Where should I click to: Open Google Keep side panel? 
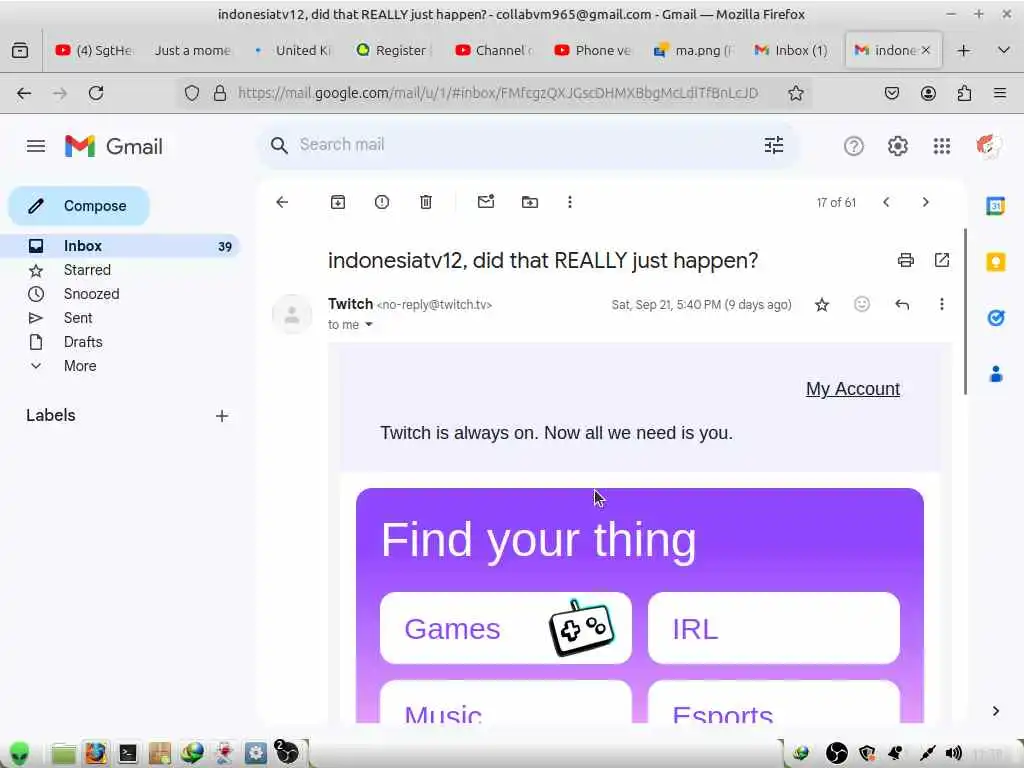[x=995, y=263]
